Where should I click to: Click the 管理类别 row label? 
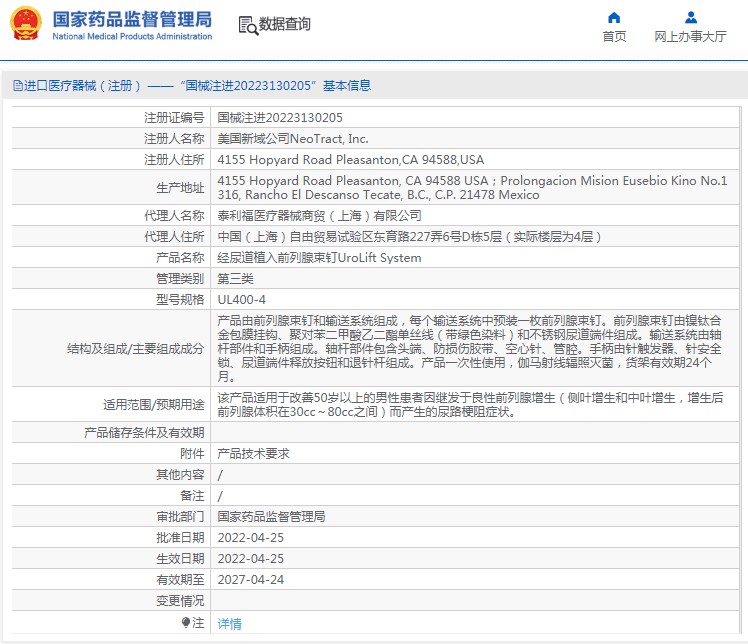(x=180, y=279)
